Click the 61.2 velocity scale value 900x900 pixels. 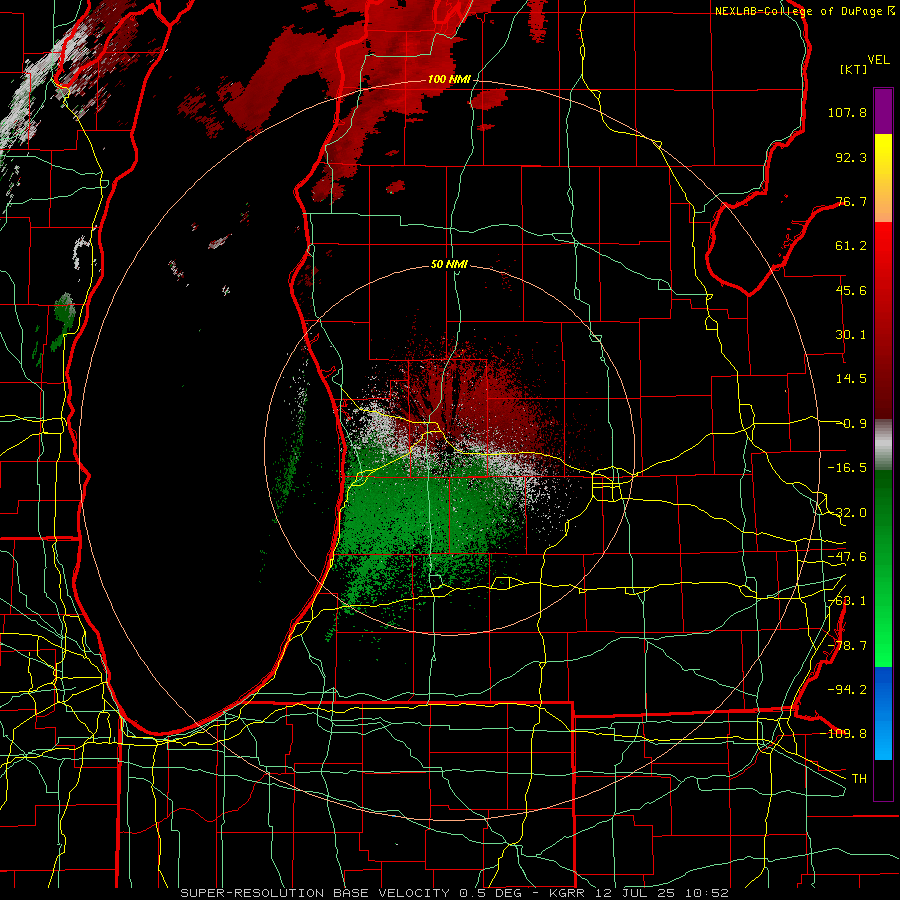pyautogui.click(x=851, y=246)
